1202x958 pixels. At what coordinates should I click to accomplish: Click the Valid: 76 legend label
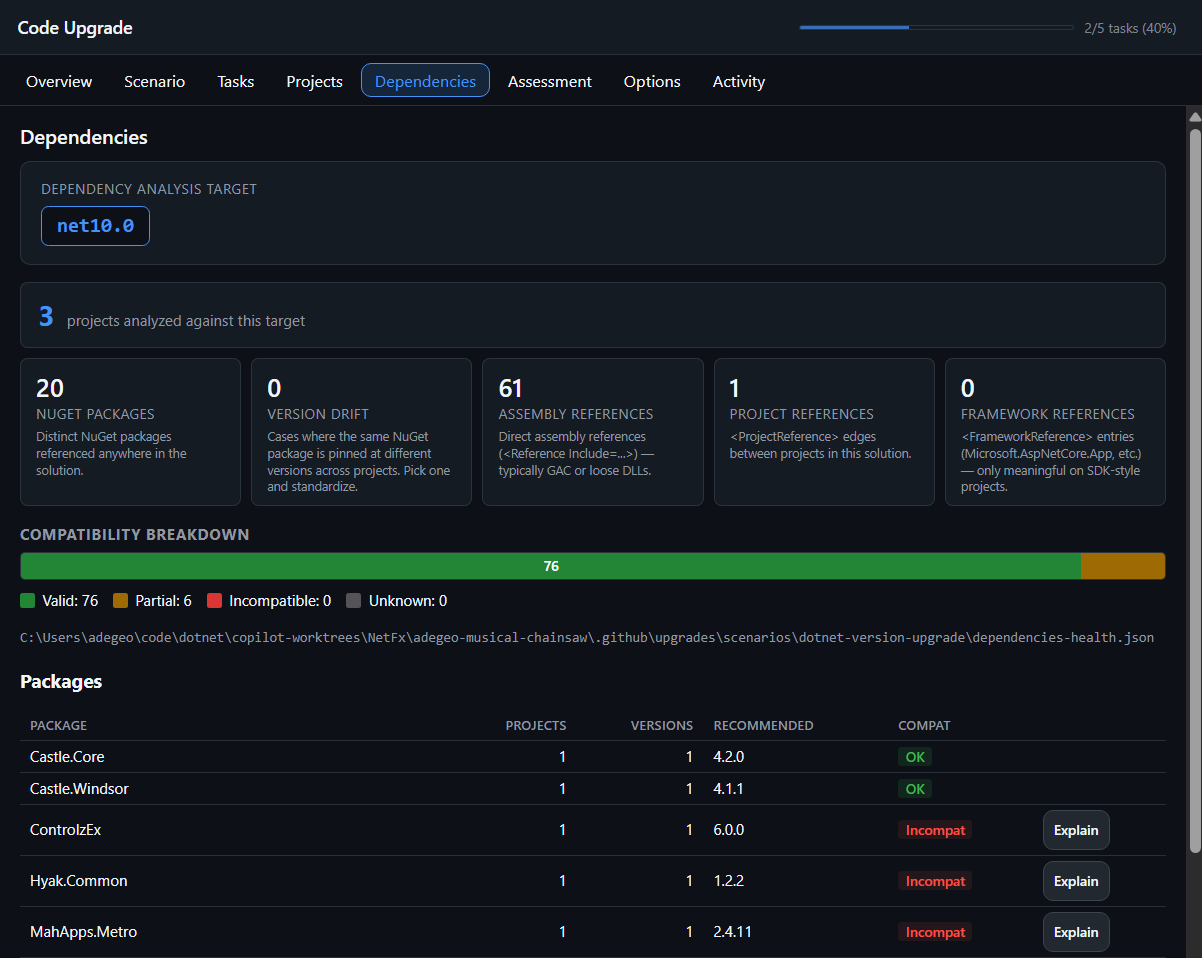tap(70, 601)
